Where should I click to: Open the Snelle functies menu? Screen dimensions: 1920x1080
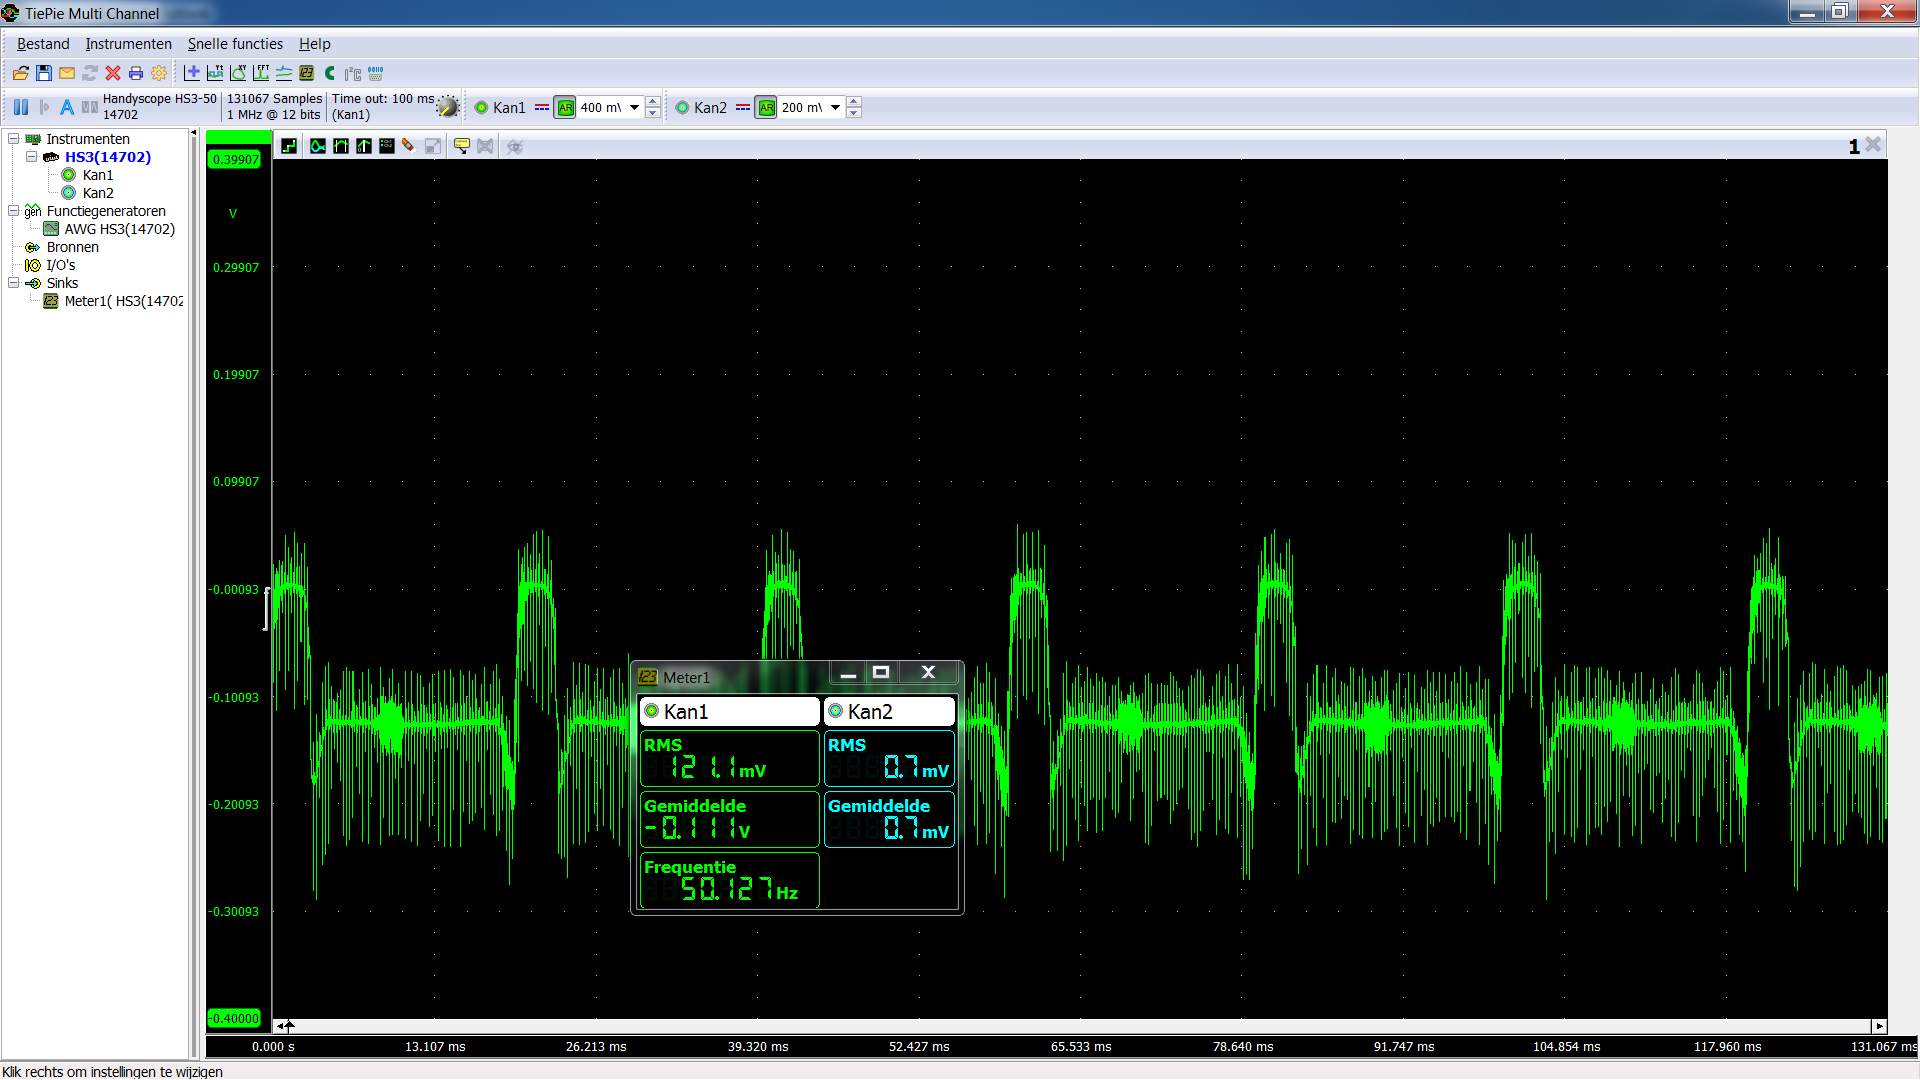click(x=235, y=44)
